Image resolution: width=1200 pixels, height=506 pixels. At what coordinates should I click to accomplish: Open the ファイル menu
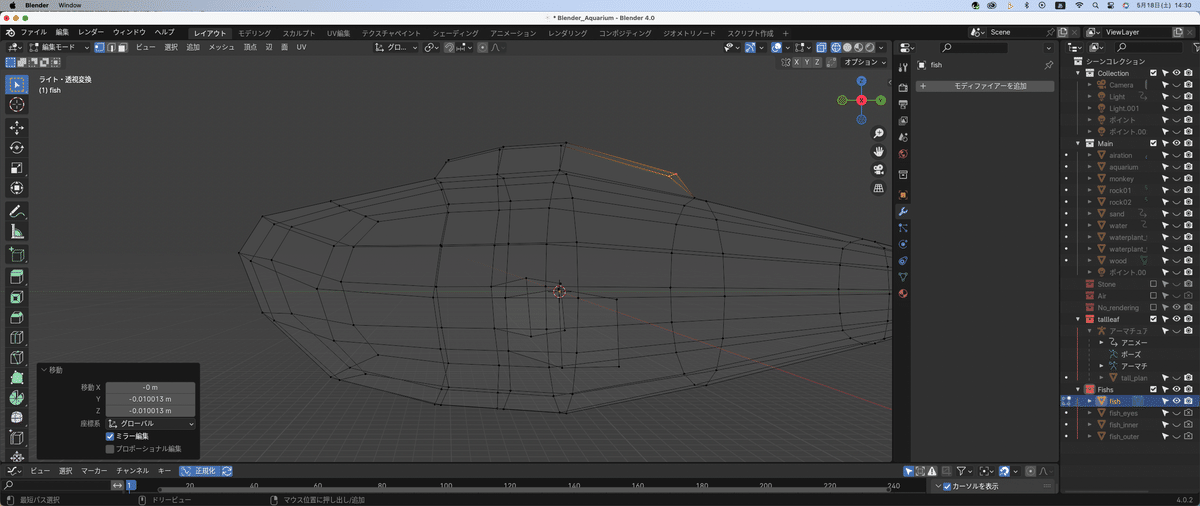[34, 33]
